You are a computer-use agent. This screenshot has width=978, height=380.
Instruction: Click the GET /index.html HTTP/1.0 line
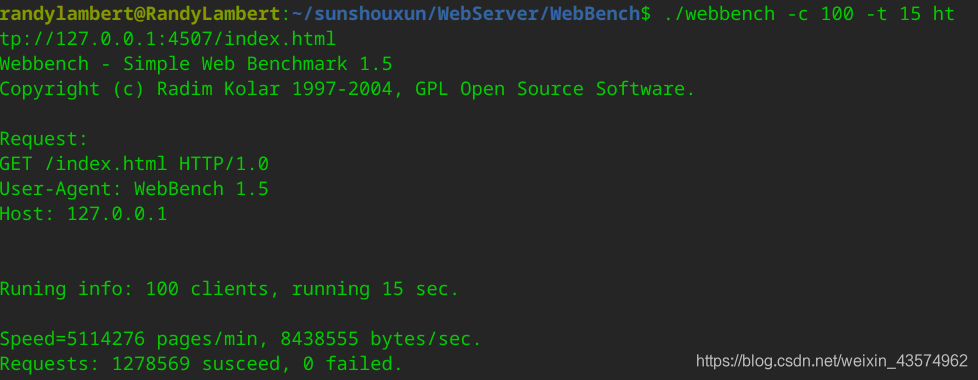134,164
